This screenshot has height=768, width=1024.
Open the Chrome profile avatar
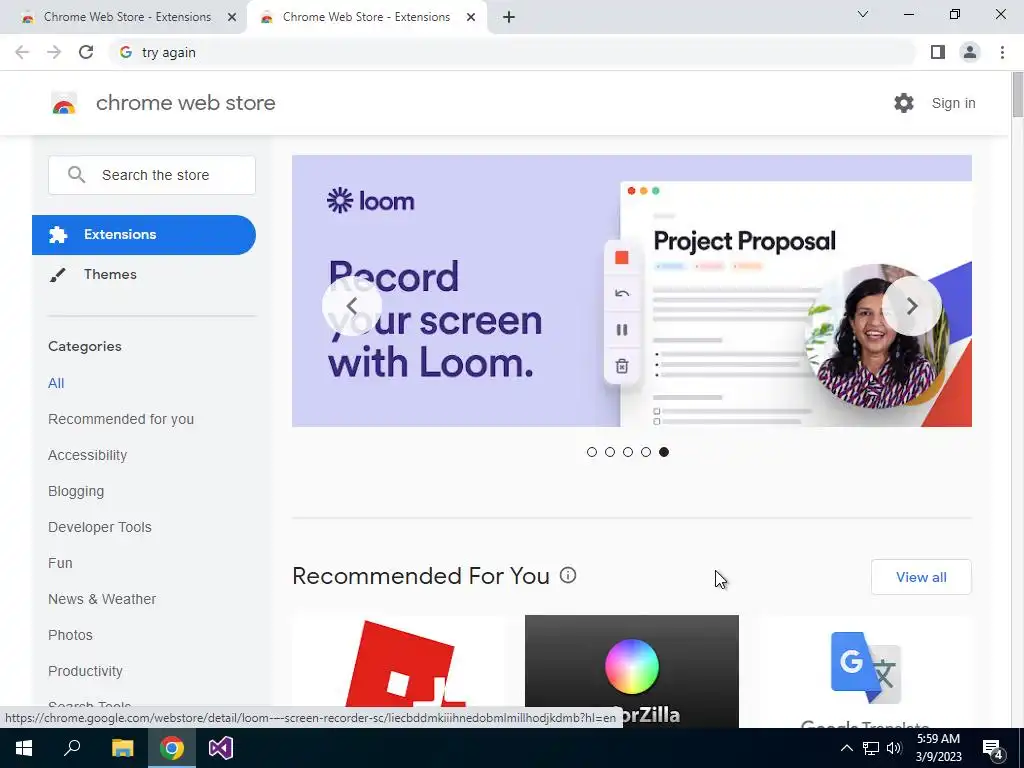(x=970, y=52)
